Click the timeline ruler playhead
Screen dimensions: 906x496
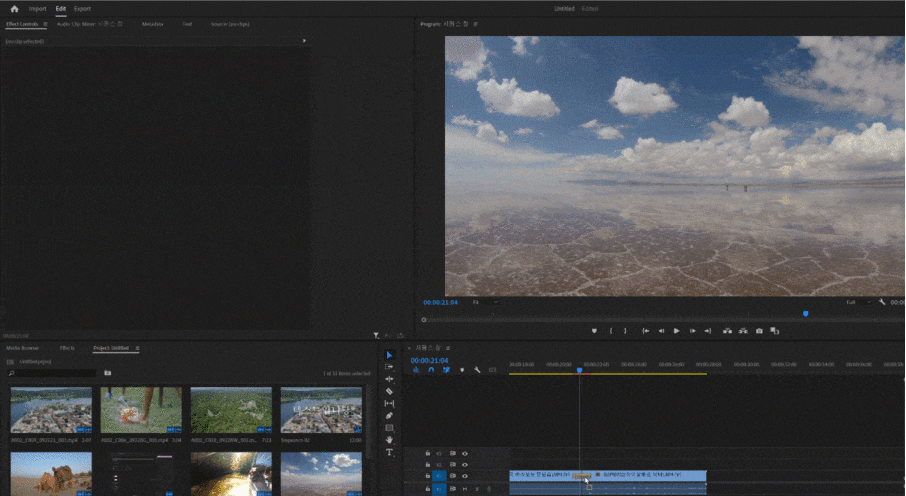point(580,370)
